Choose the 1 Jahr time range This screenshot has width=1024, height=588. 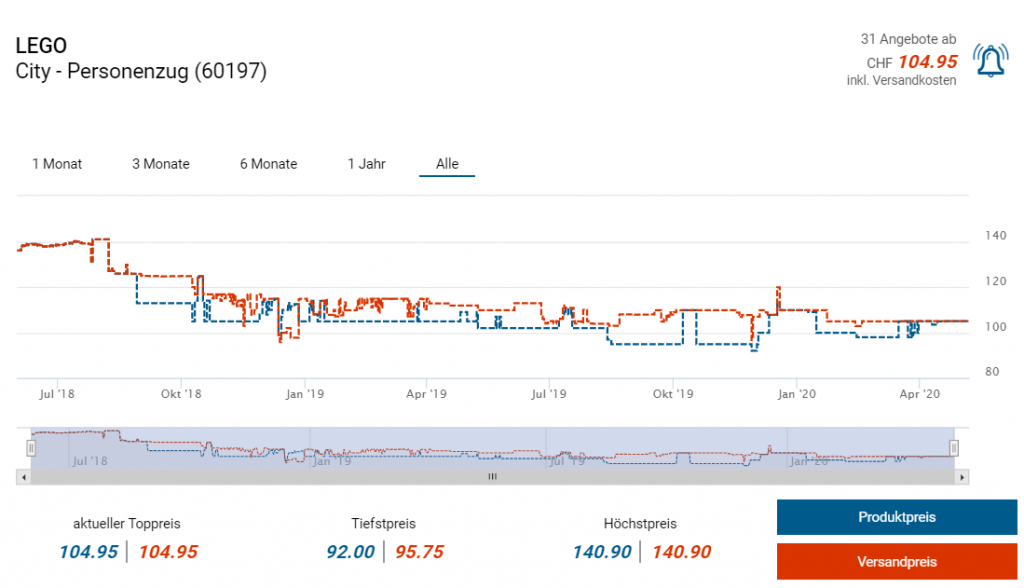(x=367, y=164)
